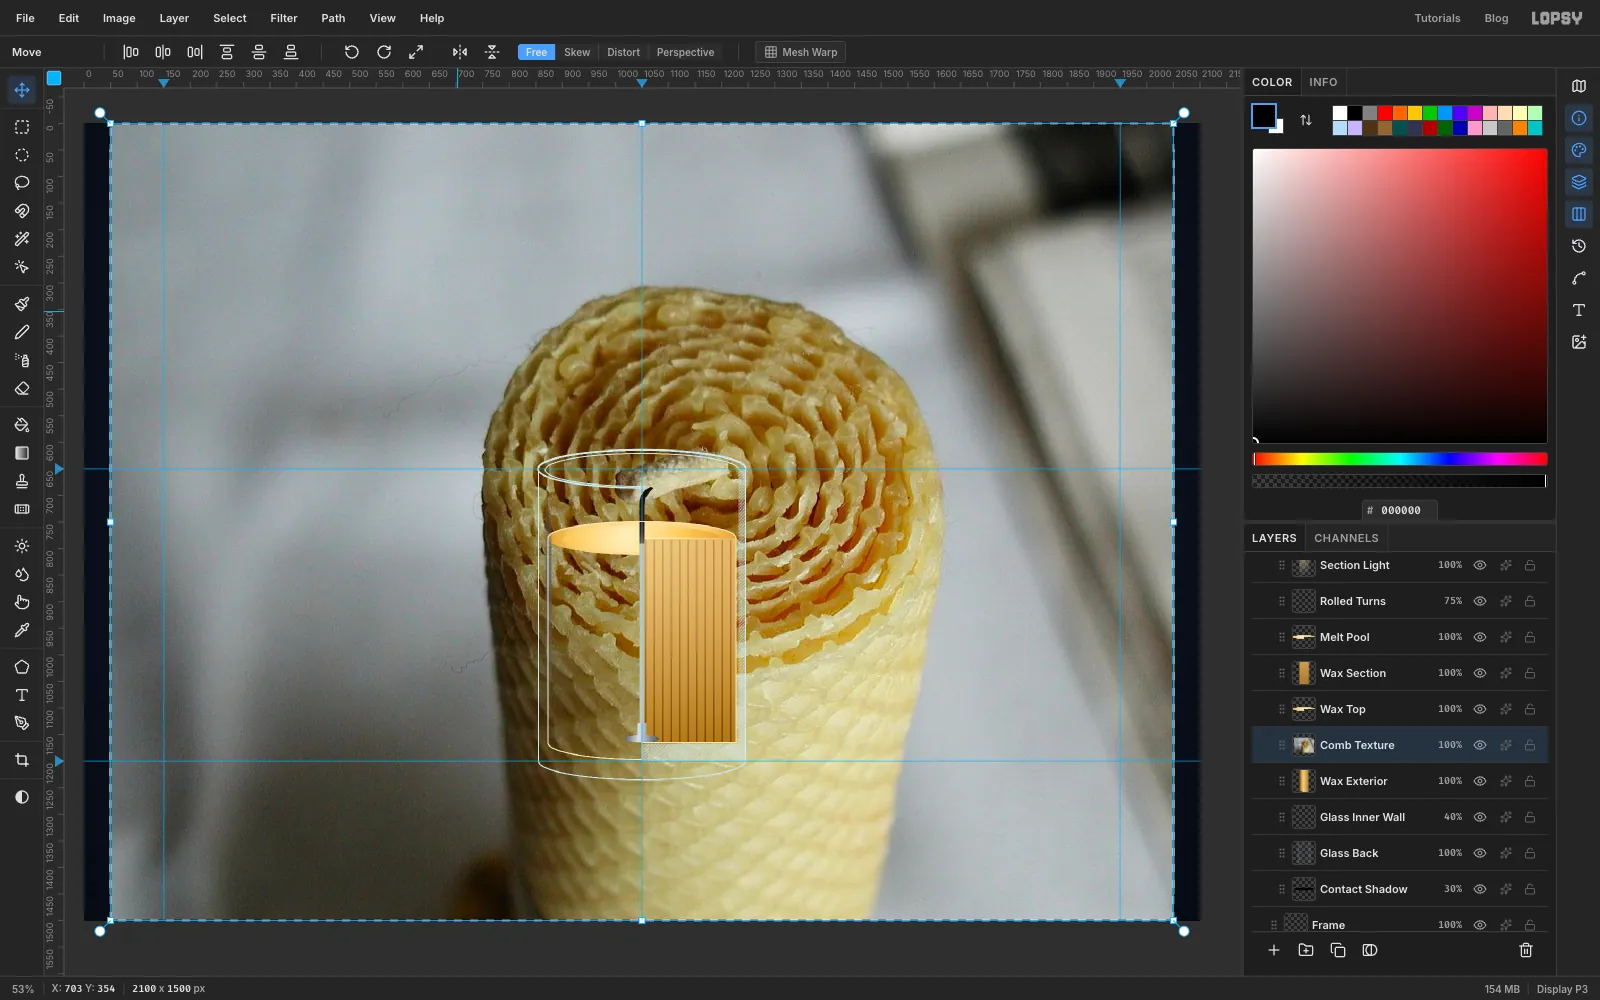Select the Wax Section layer thumbnail
Image resolution: width=1600 pixels, height=1000 pixels.
[1304, 673]
